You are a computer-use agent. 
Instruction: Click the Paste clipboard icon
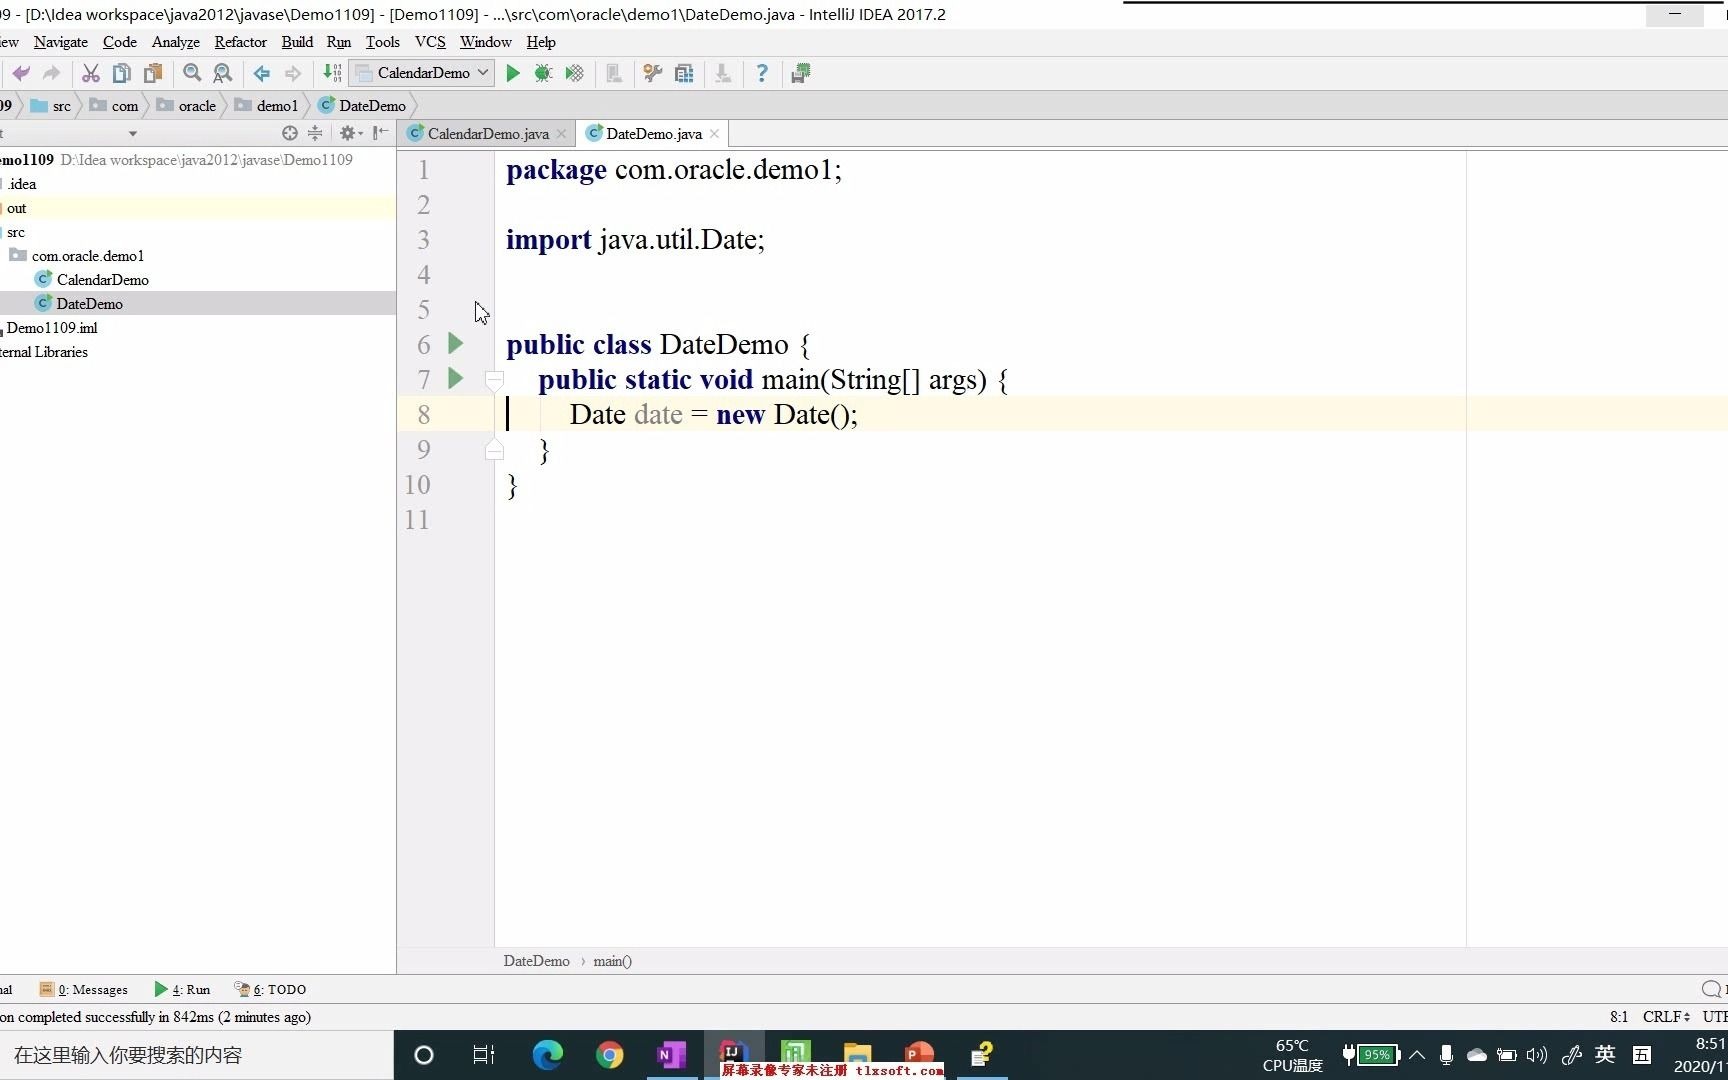tap(153, 73)
